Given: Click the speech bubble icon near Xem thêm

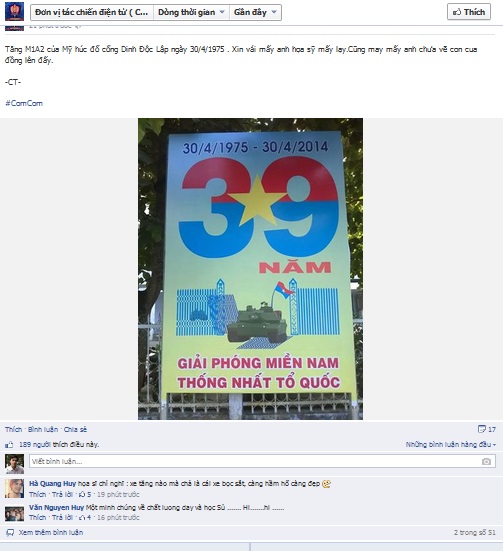Looking at the screenshot, I should 11,532.
